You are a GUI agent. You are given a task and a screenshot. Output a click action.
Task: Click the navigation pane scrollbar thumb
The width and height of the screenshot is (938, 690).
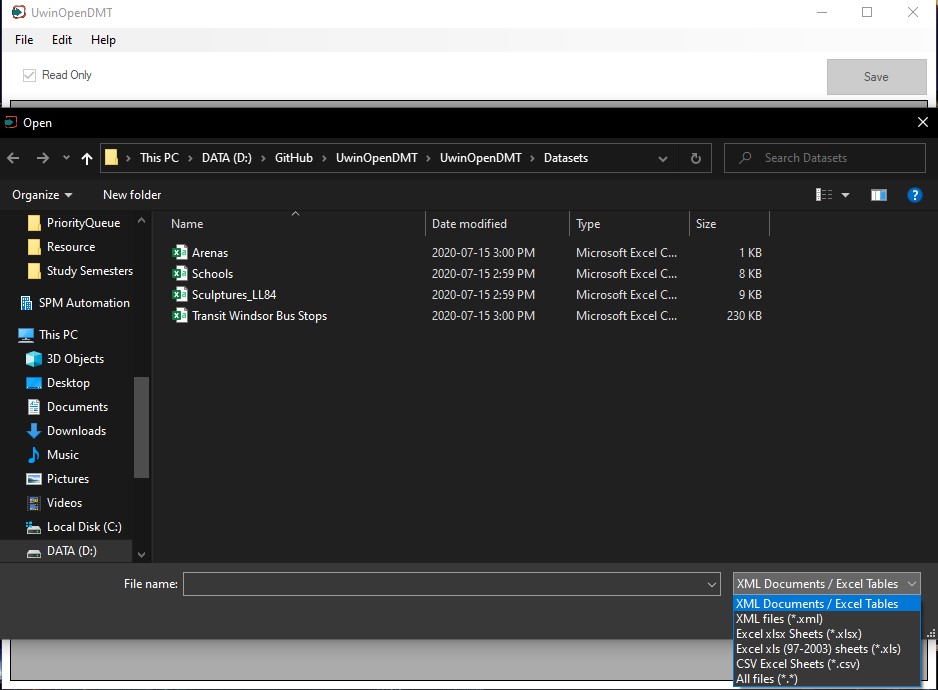click(x=141, y=427)
